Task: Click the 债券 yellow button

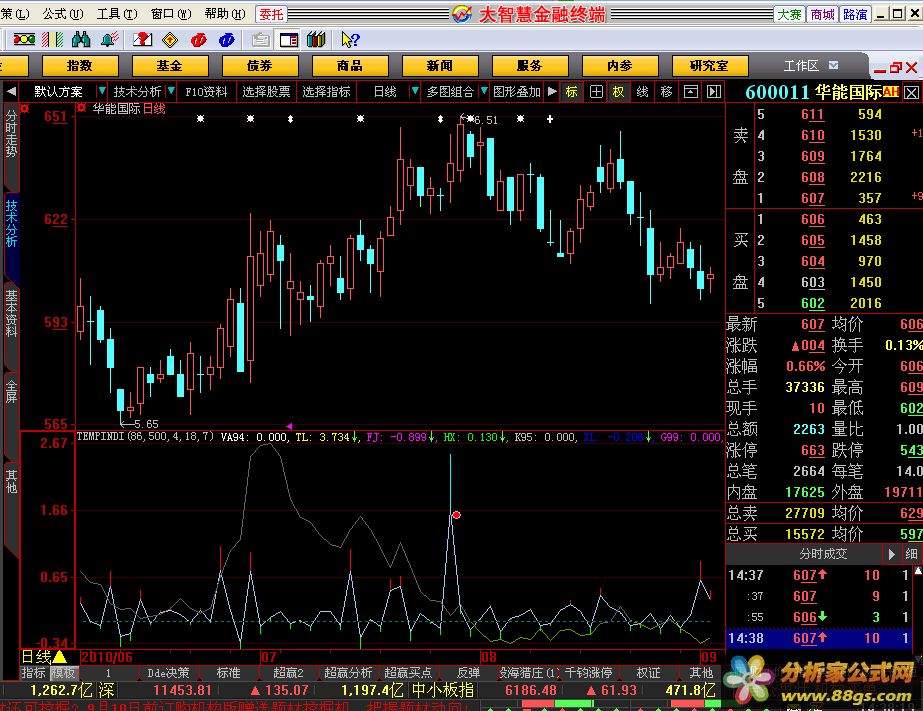Action: pyautogui.click(x=260, y=66)
